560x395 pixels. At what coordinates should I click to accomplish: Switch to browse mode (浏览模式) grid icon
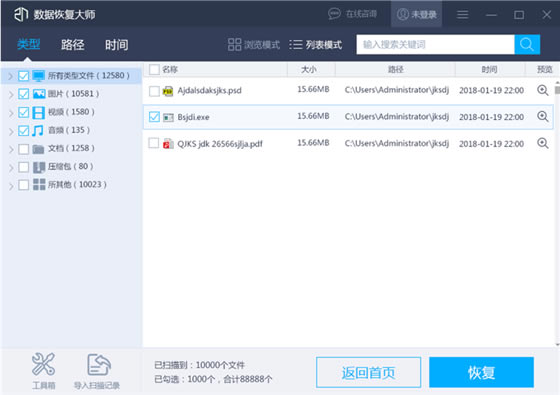pyautogui.click(x=234, y=45)
